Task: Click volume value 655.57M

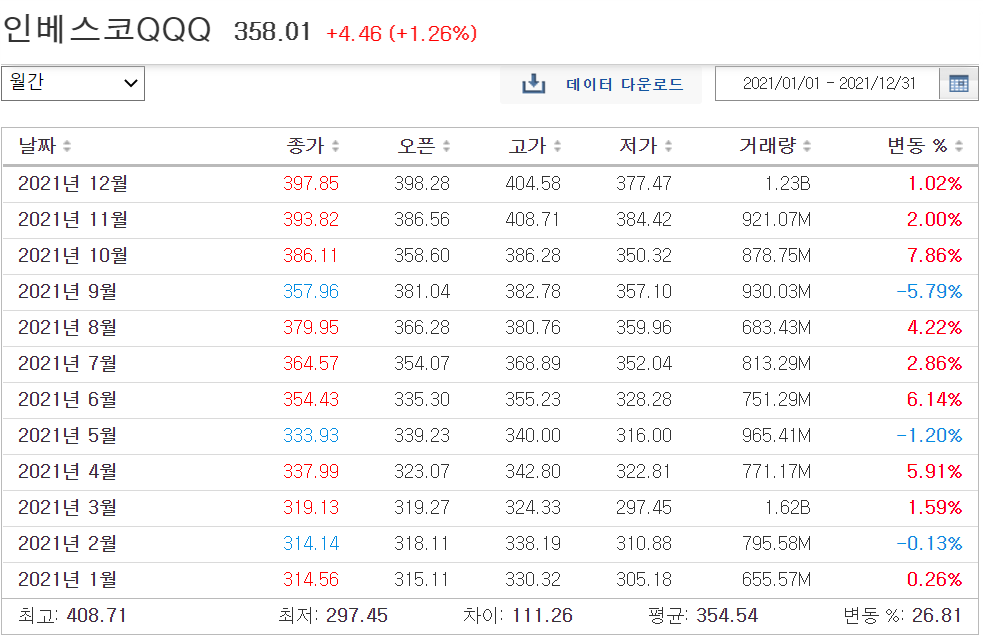Action: [x=776, y=579]
